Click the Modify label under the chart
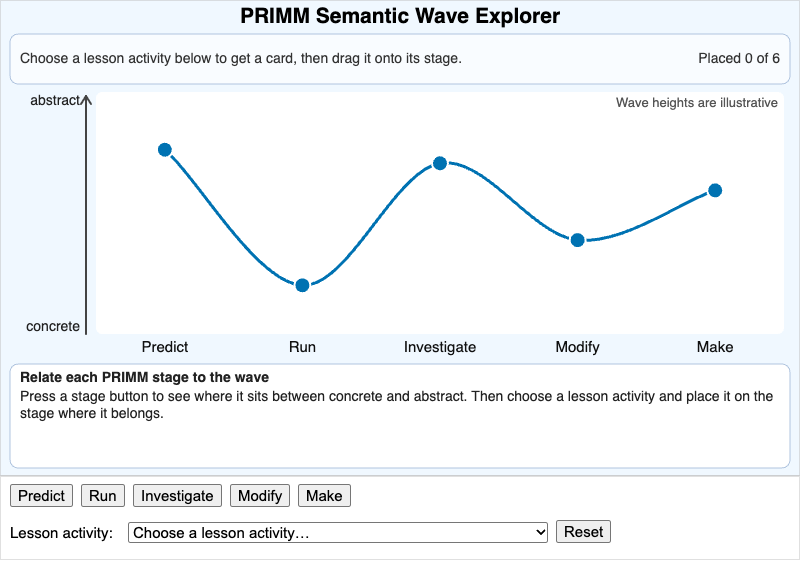The height and width of the screenshot is (562, 800). point(578,347)
